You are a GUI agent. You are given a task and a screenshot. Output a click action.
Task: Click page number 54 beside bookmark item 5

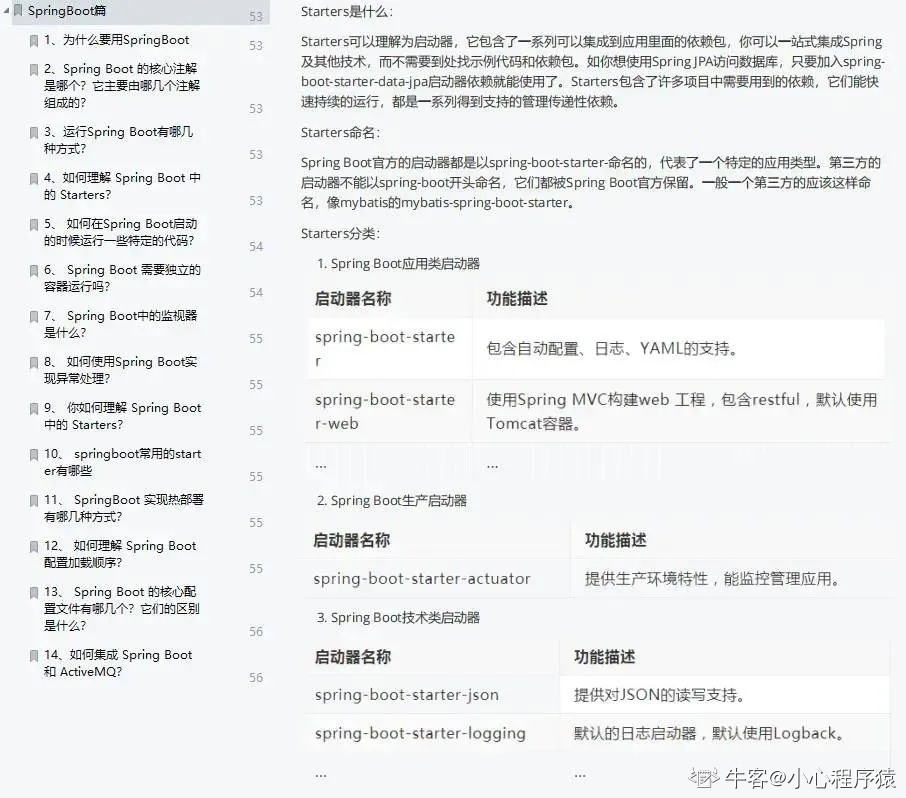(256, 247)
